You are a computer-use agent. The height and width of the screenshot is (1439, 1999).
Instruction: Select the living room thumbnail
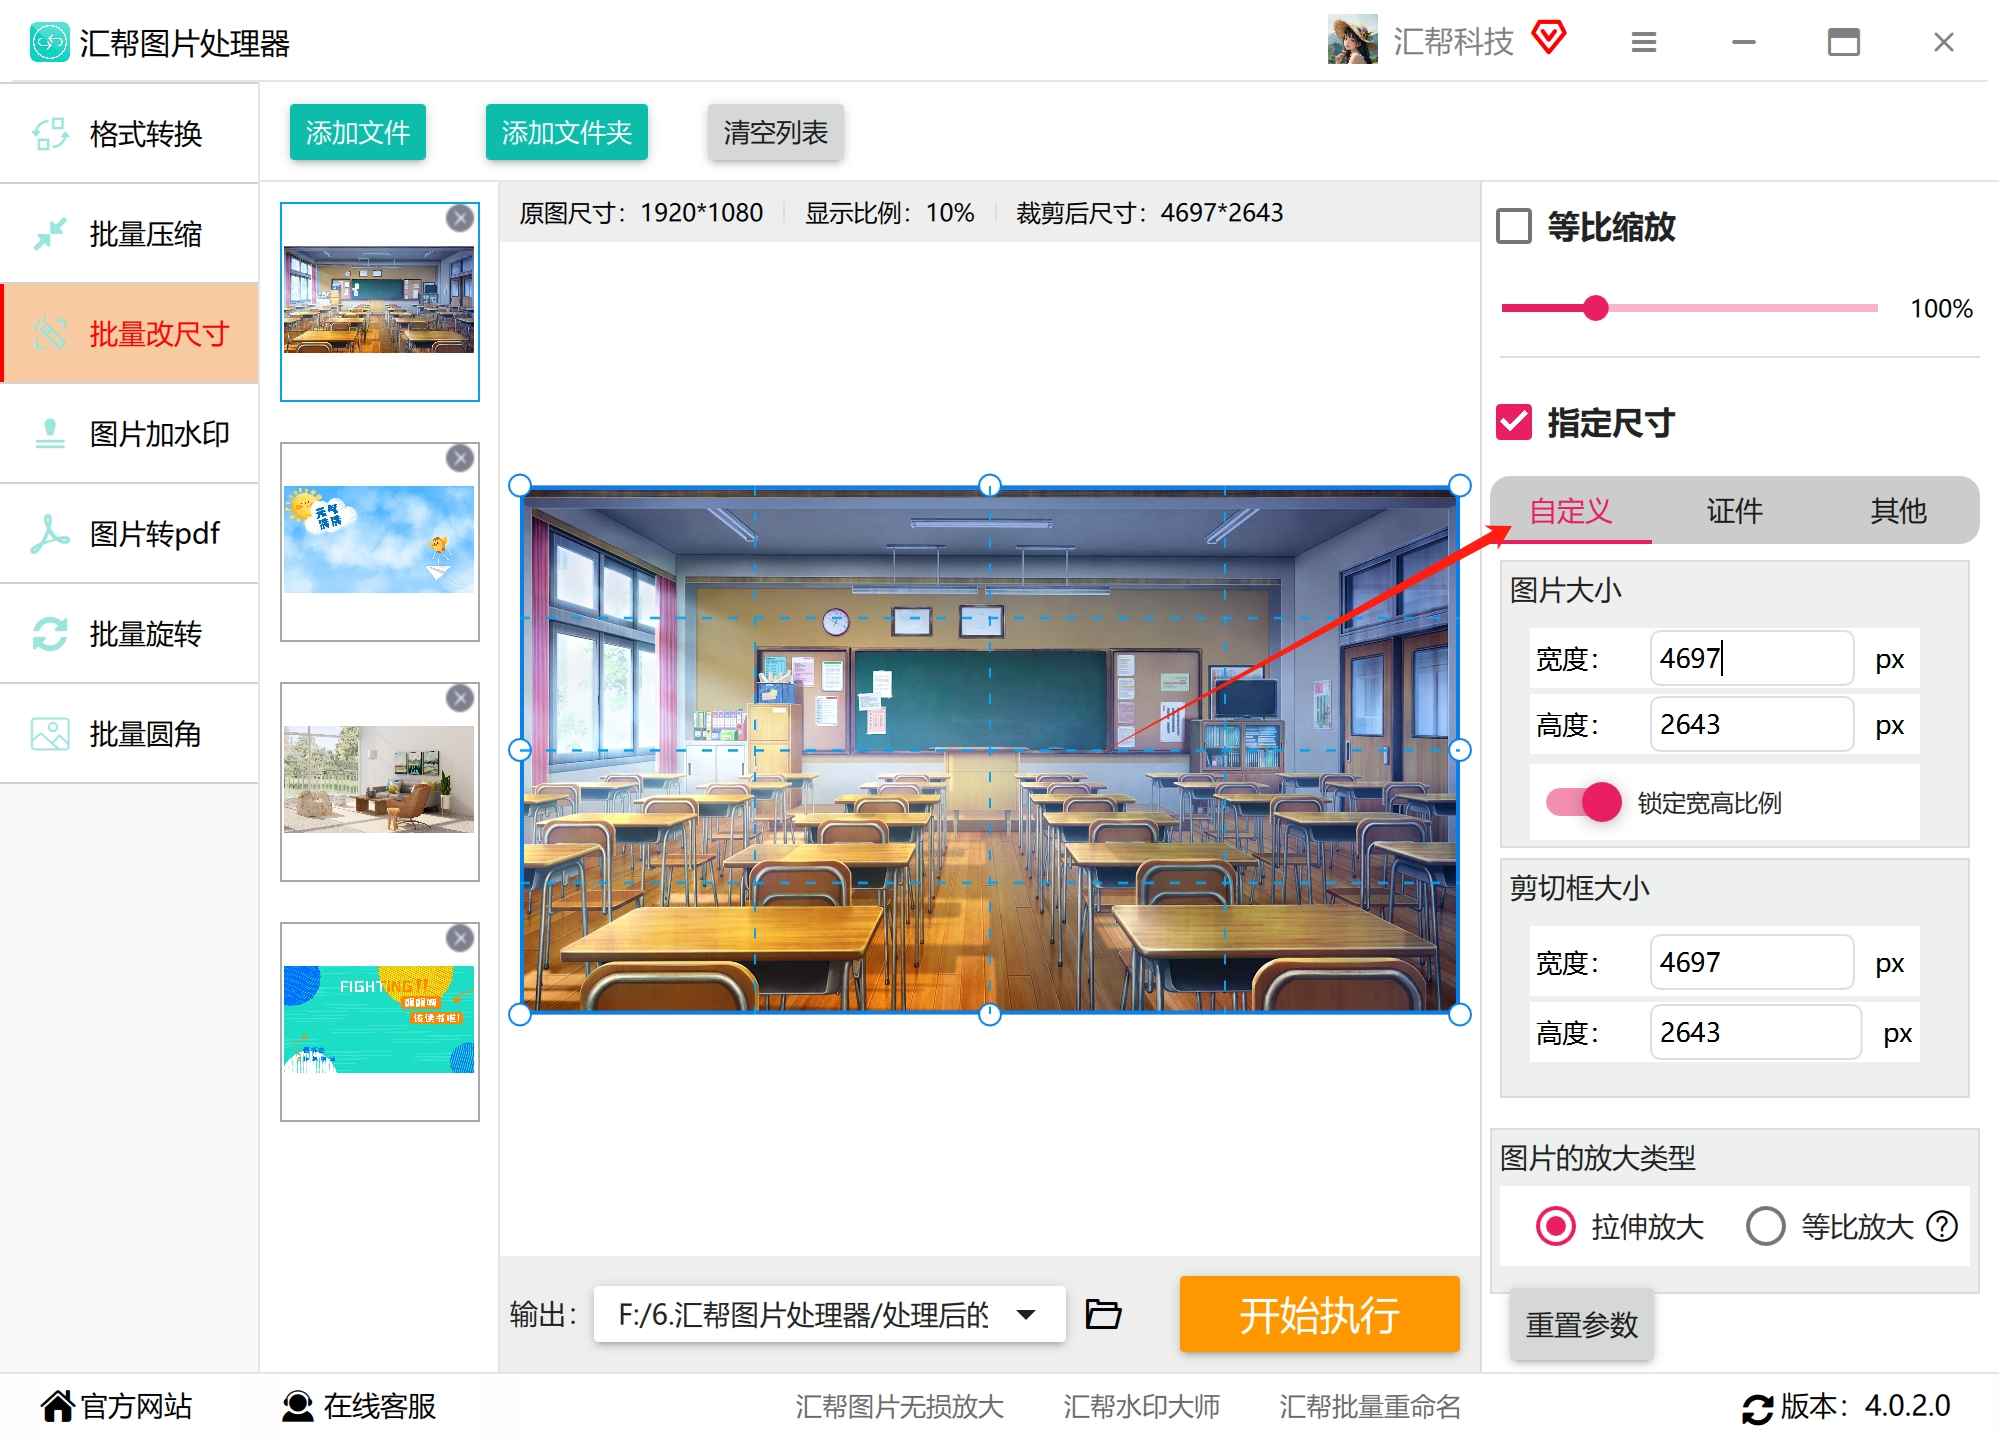[379, 780]
